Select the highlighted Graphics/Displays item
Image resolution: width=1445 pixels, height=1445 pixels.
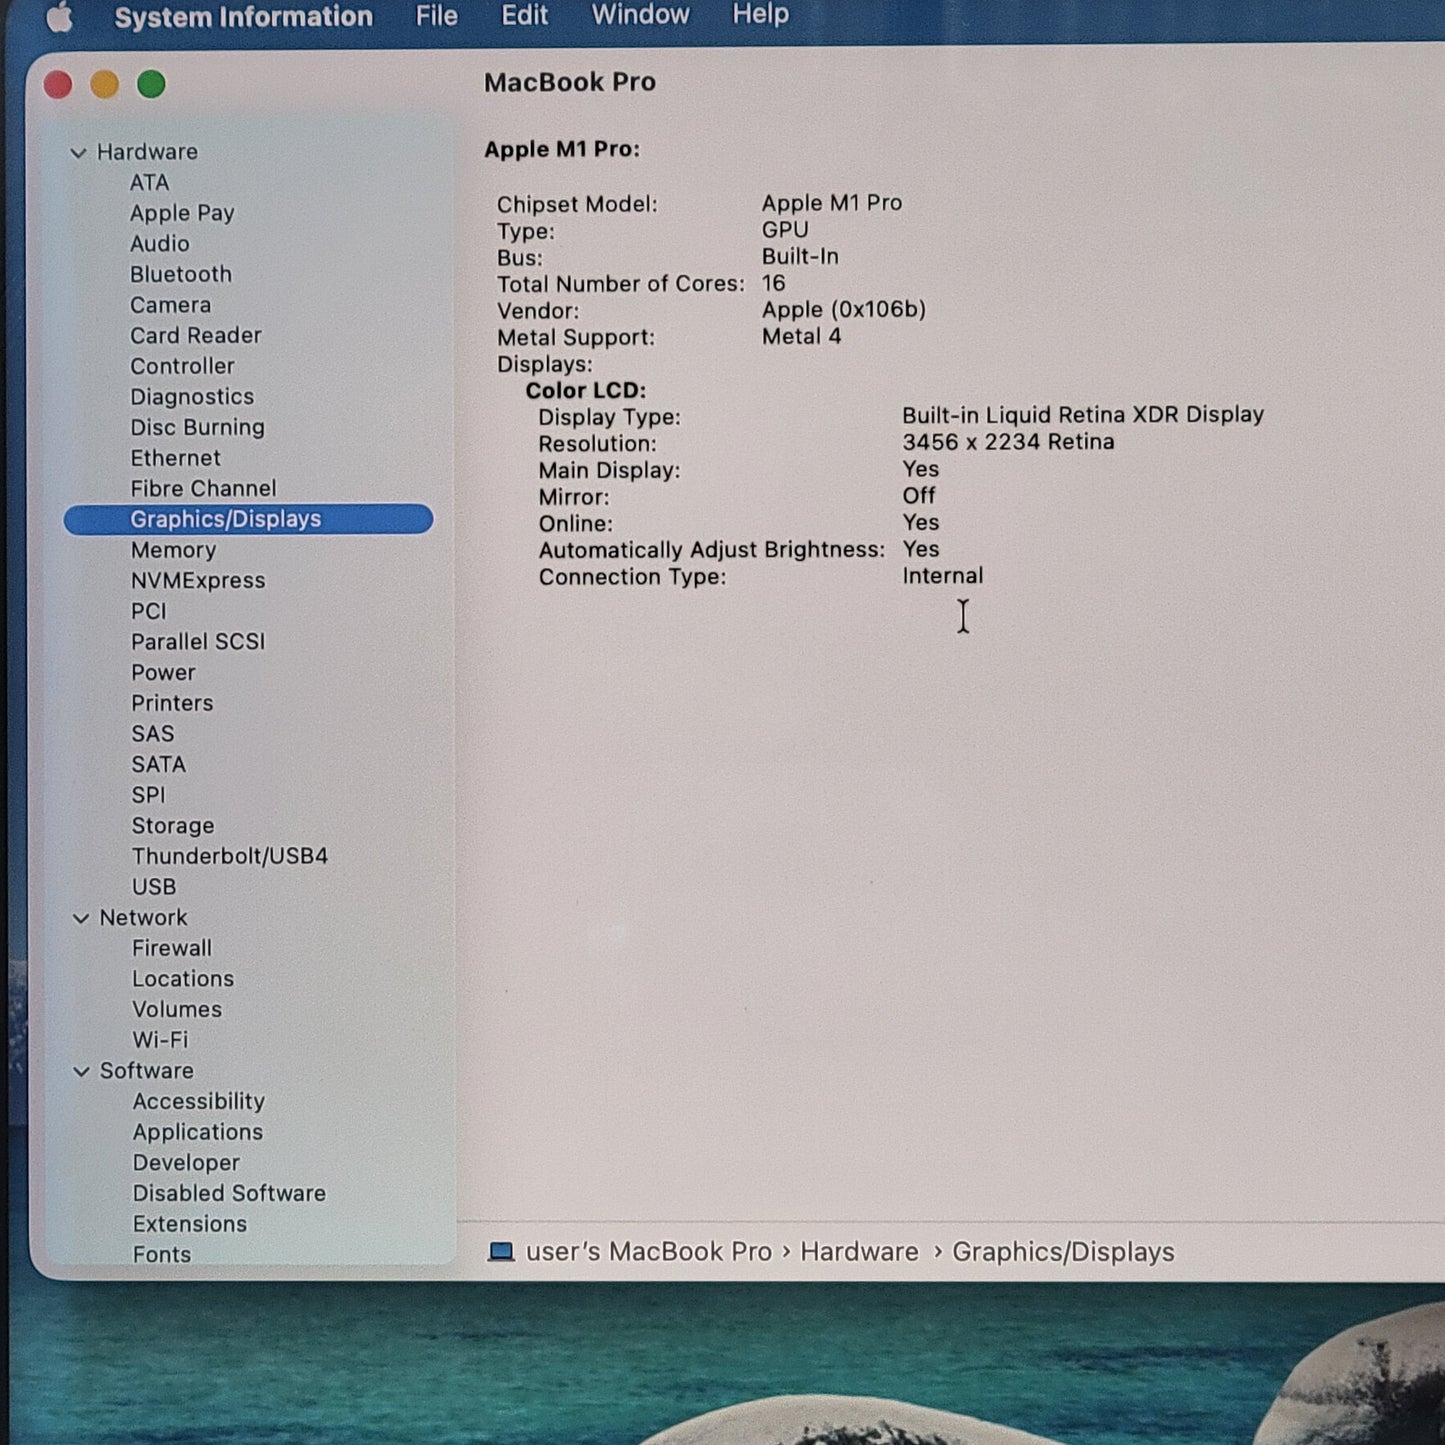tap(248, 519)
